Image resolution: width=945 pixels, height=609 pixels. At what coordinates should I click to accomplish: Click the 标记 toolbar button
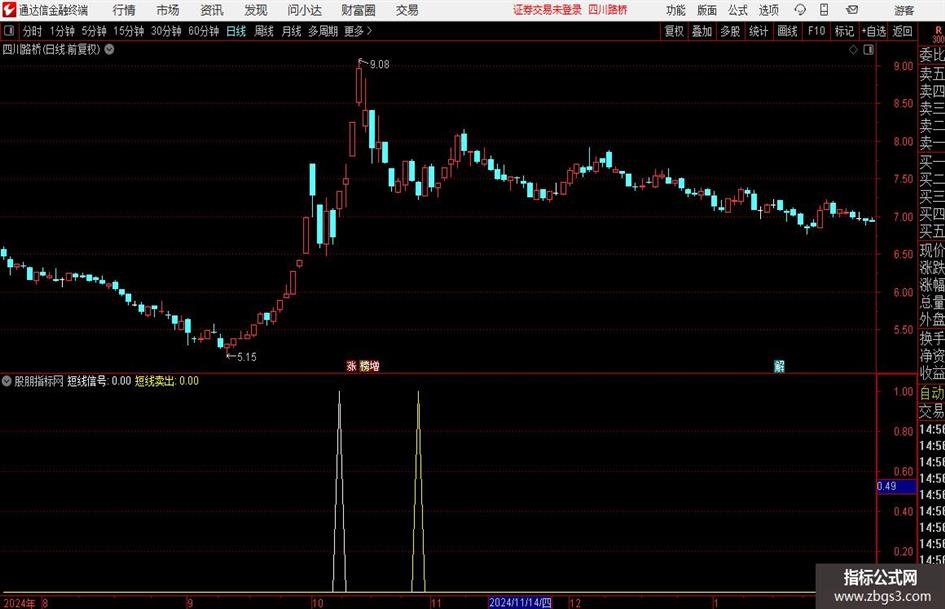coord(844,31)
